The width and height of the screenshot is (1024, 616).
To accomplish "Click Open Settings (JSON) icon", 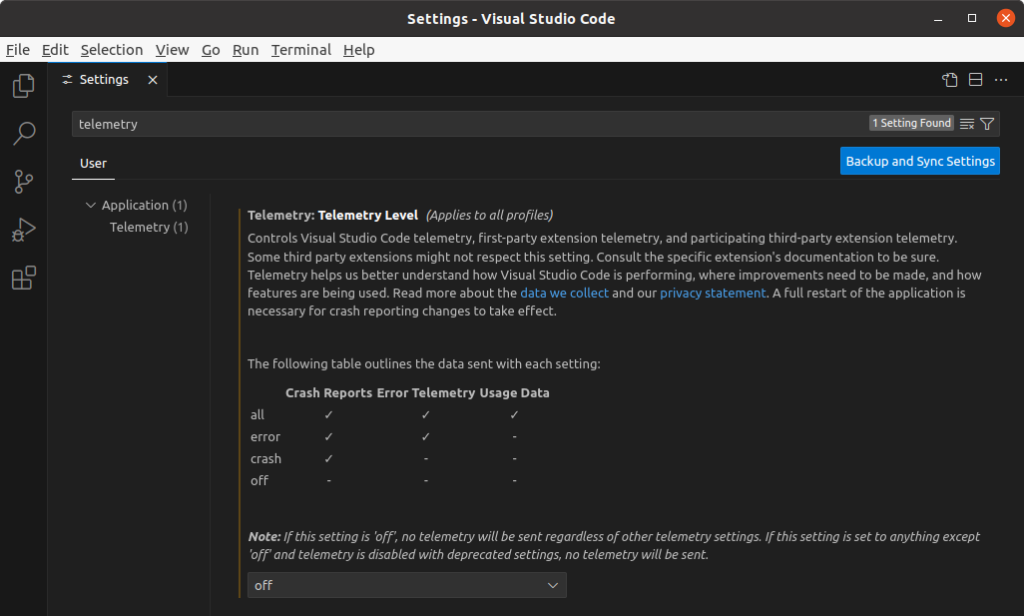I will pos(950,80).
